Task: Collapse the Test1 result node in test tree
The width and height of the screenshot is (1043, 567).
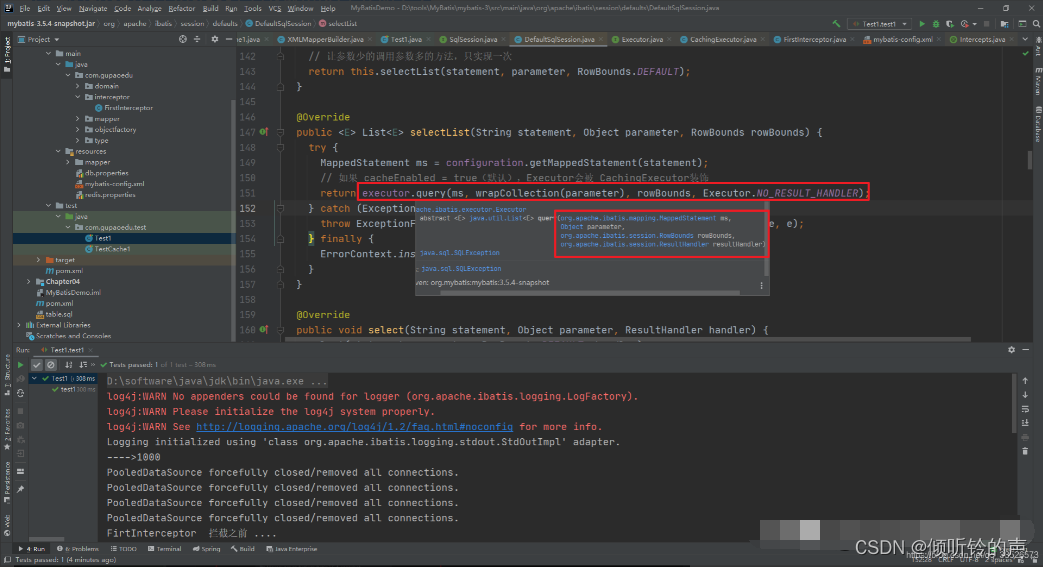Action: click(34, 378)
